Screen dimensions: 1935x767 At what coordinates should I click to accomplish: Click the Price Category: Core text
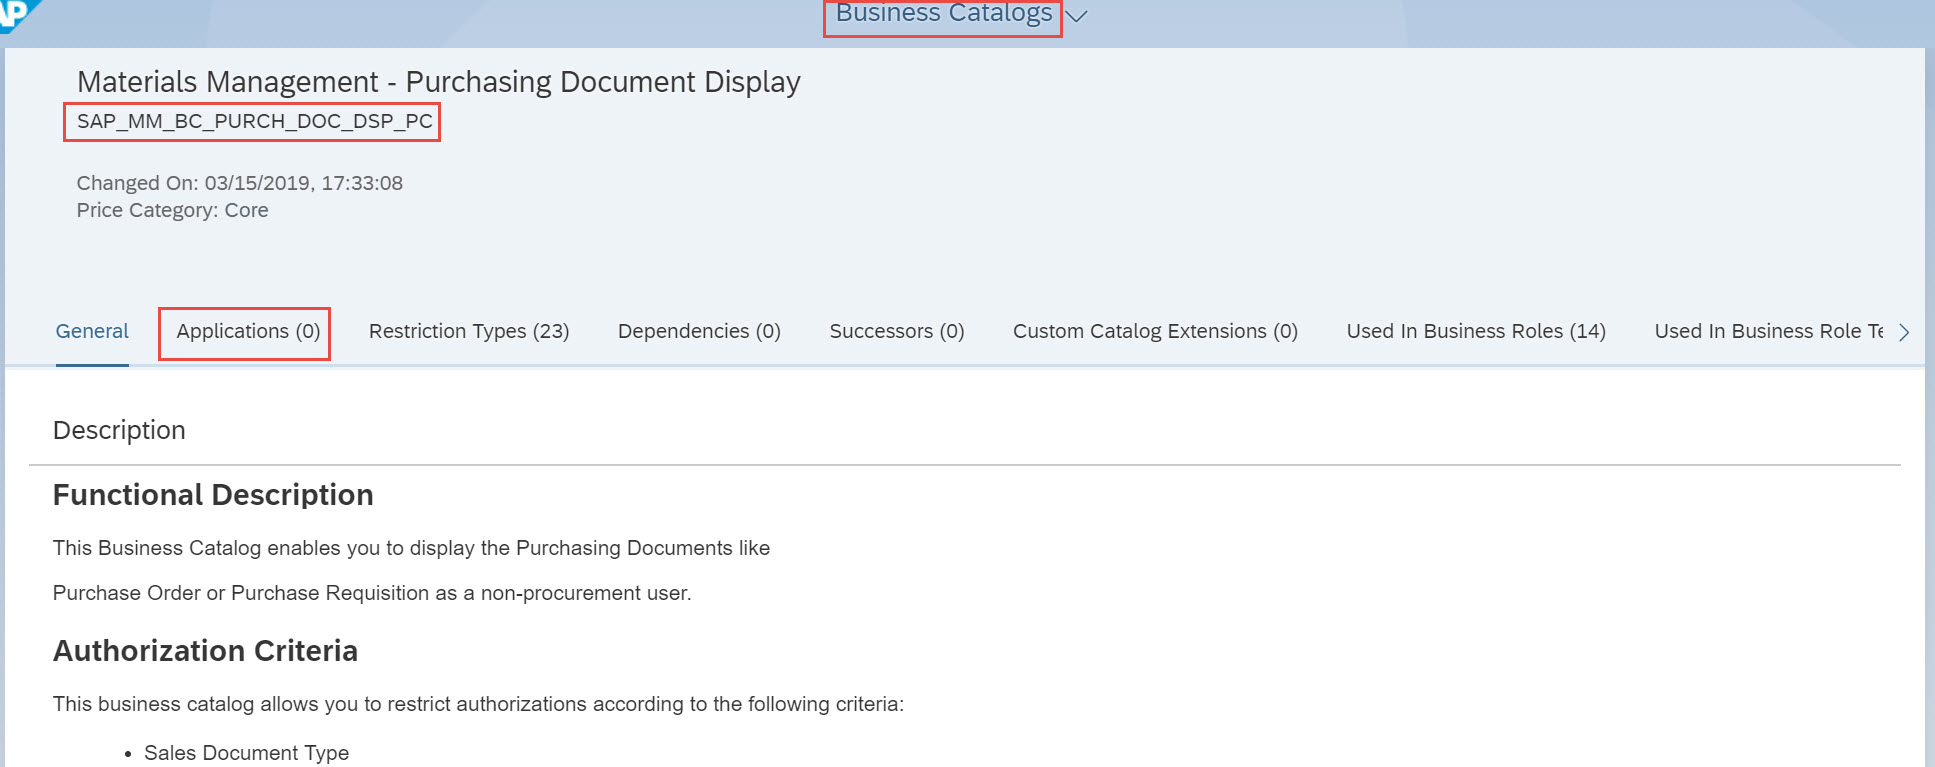point(173,210)
